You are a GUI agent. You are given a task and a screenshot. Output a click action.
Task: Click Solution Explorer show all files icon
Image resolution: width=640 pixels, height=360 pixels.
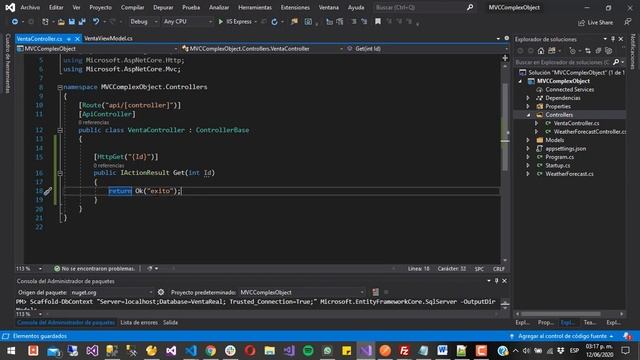point(609,51)
